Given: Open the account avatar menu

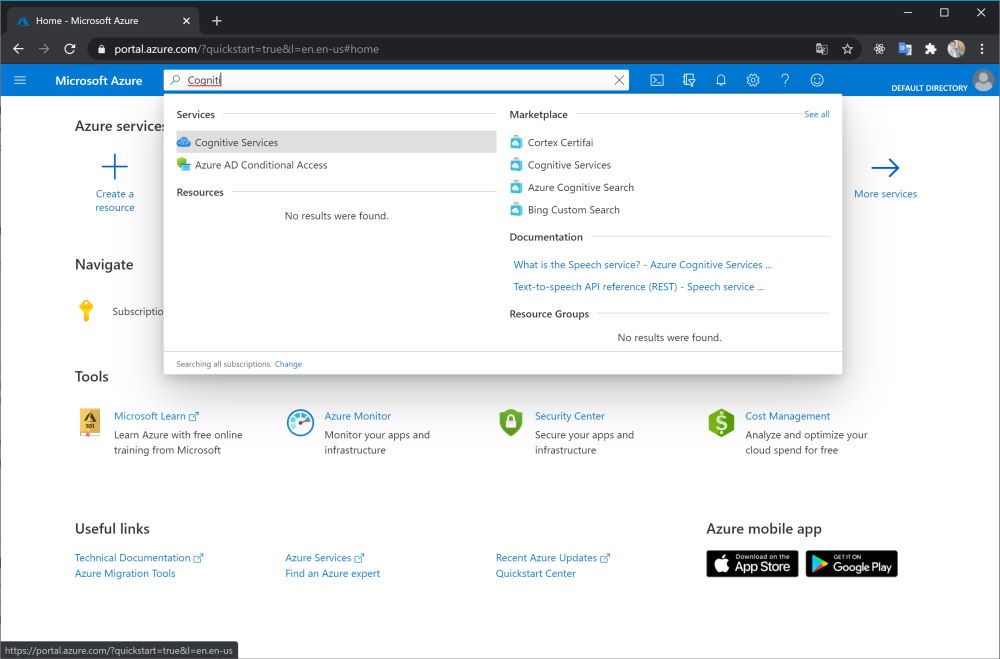Looking at the screenshot, I should [983, 80].
